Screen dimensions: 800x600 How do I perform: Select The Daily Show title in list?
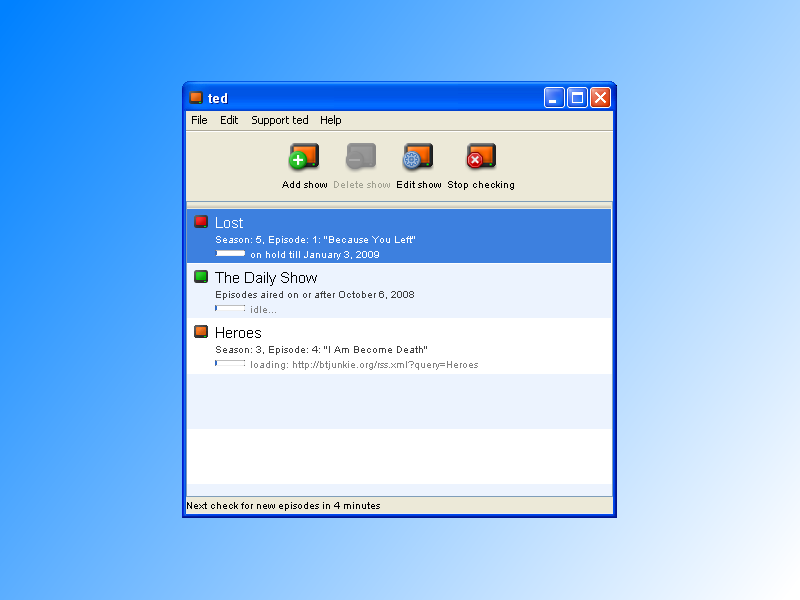pyautogui.click(x=266, y=278)
